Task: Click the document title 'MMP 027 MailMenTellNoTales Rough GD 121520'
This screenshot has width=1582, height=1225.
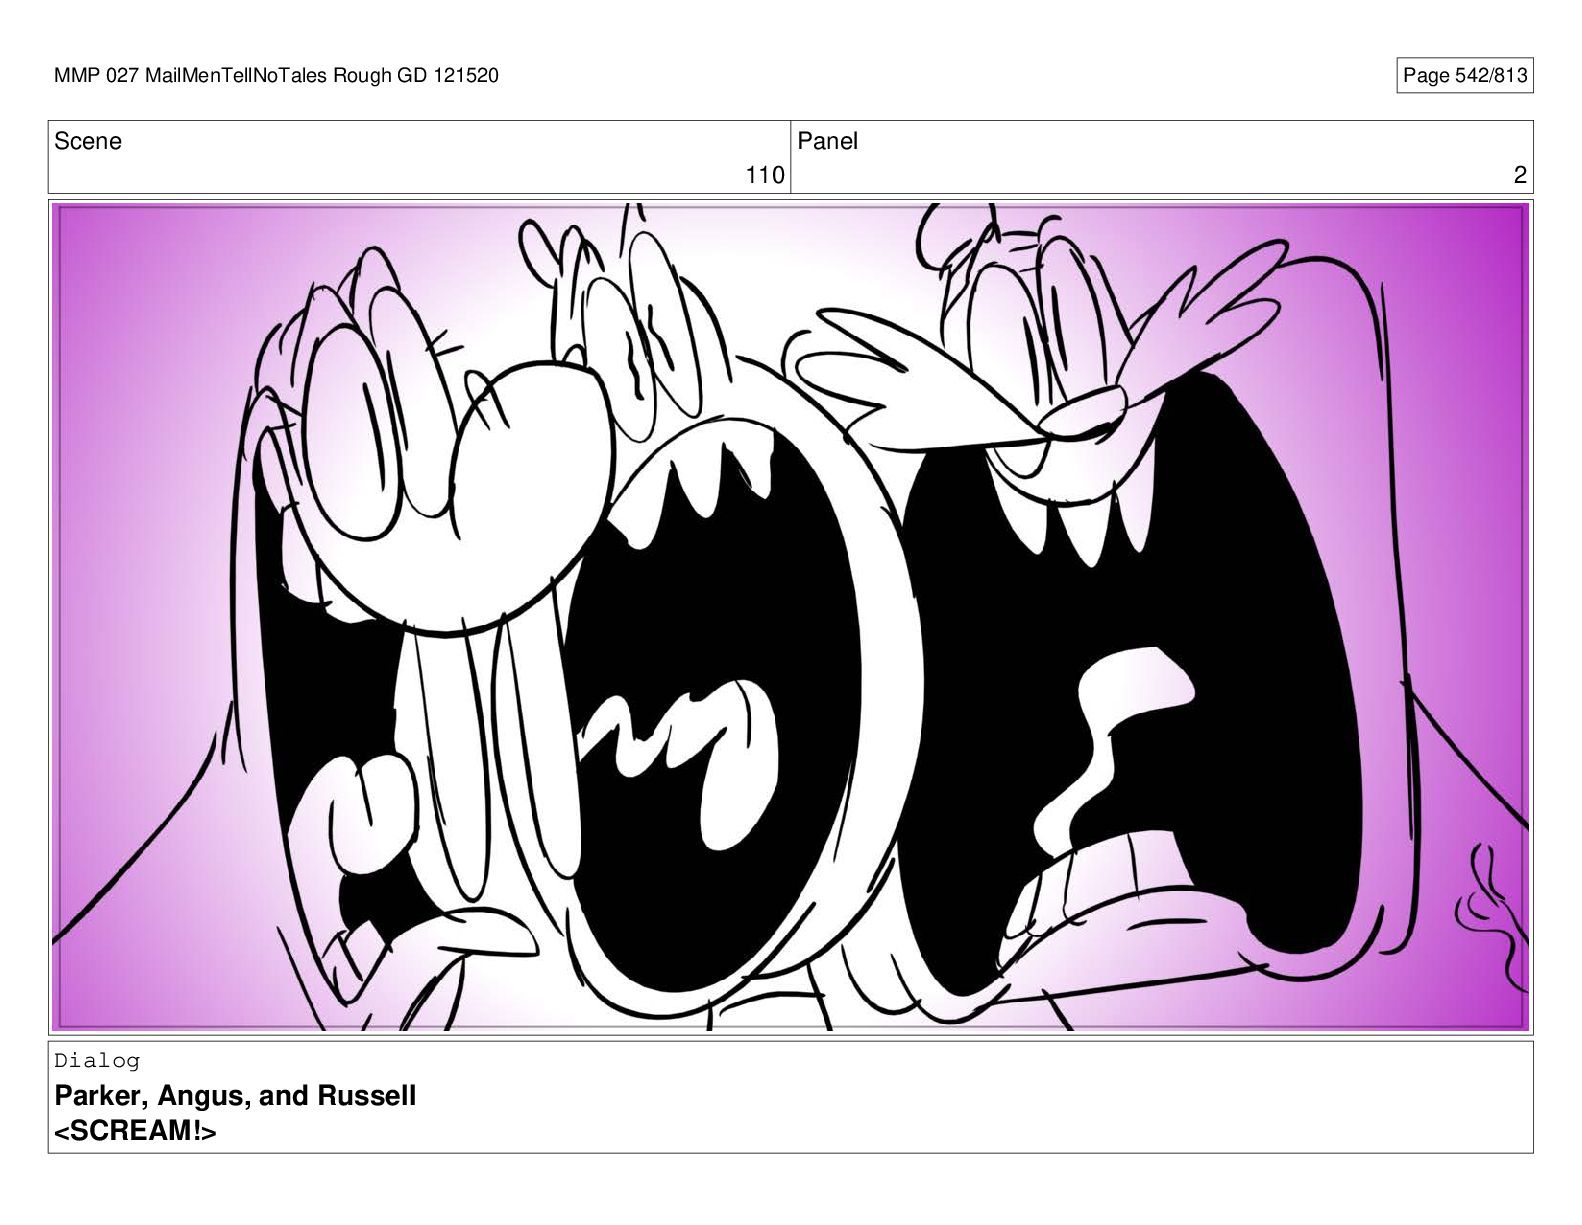Action: 276,75
